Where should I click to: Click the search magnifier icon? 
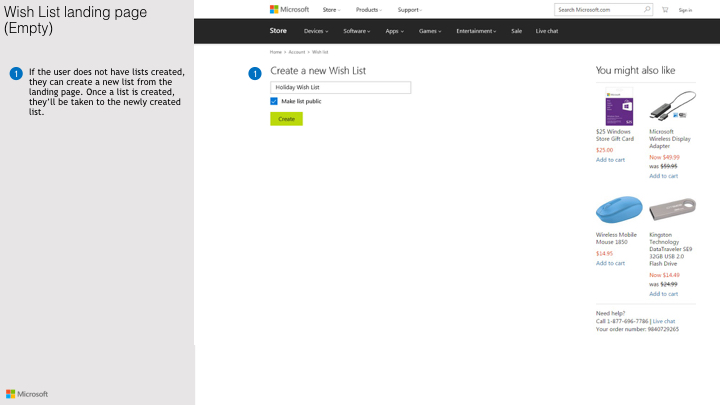coord(647,9)
